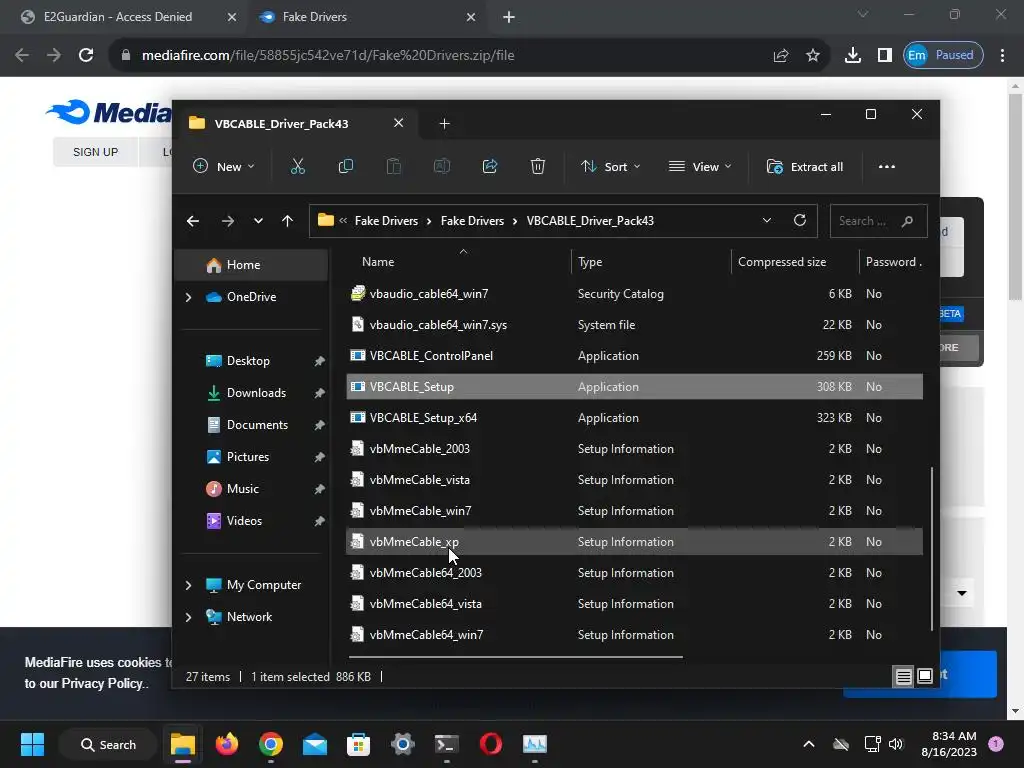Switch to details view layout icon

click(x=903, y=677)
